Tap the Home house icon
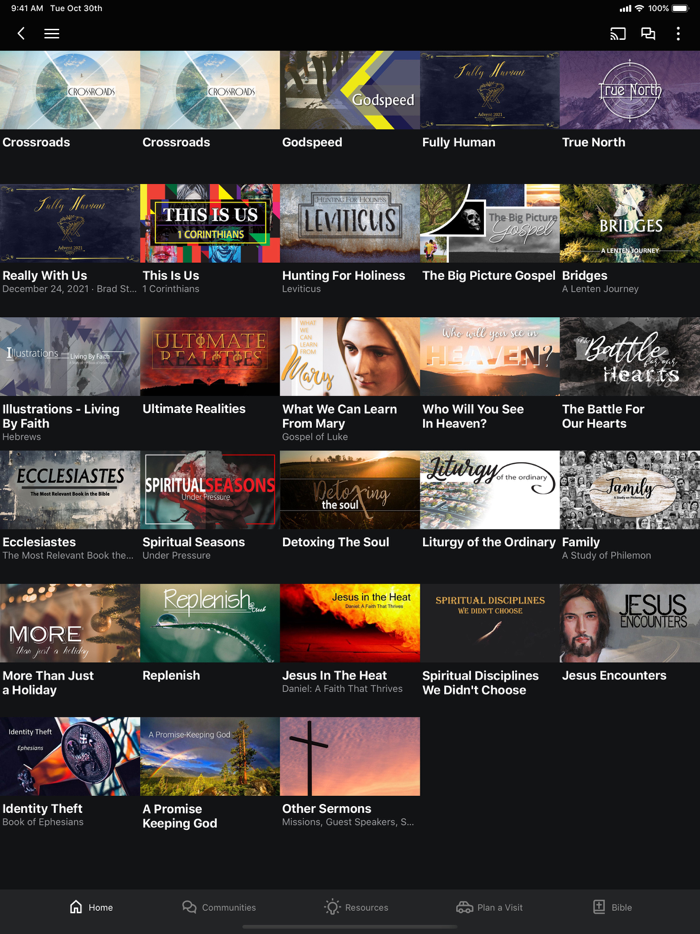700x934 pixels. [76, 907]
